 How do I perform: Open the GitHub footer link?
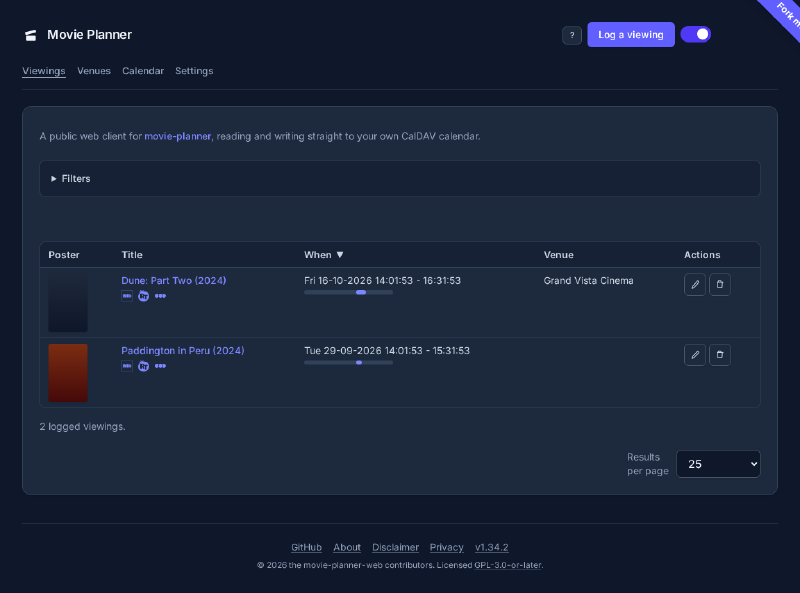306,547
